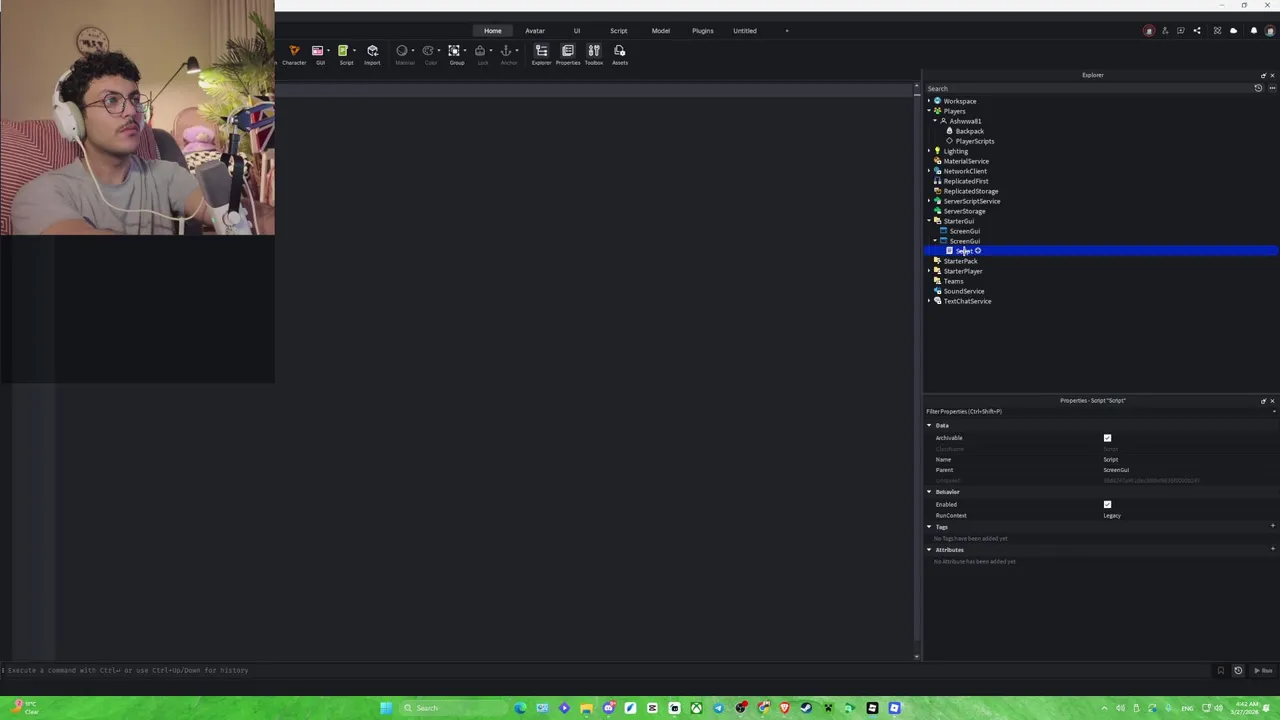Click the Color tool icon

(428, 50)
